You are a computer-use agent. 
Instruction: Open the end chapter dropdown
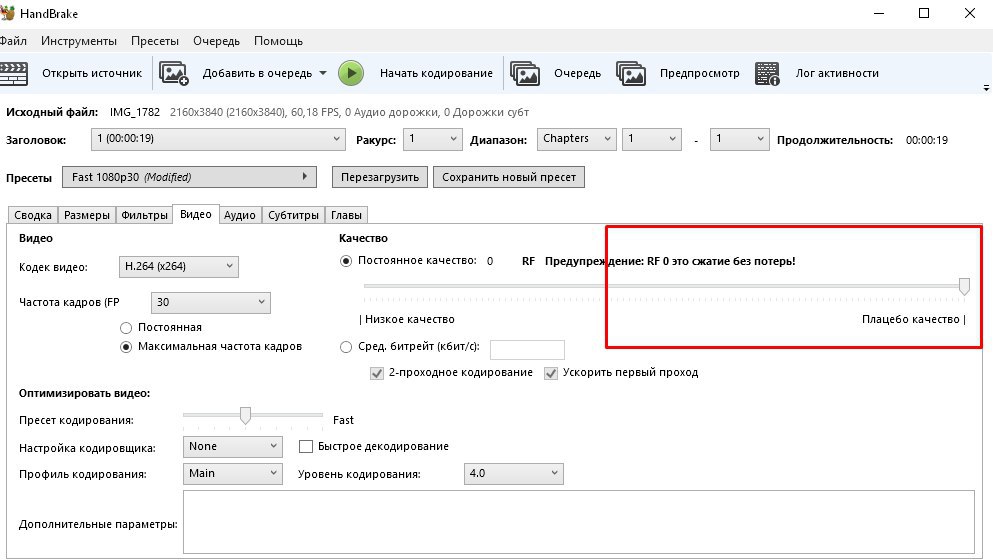point(740,139)
